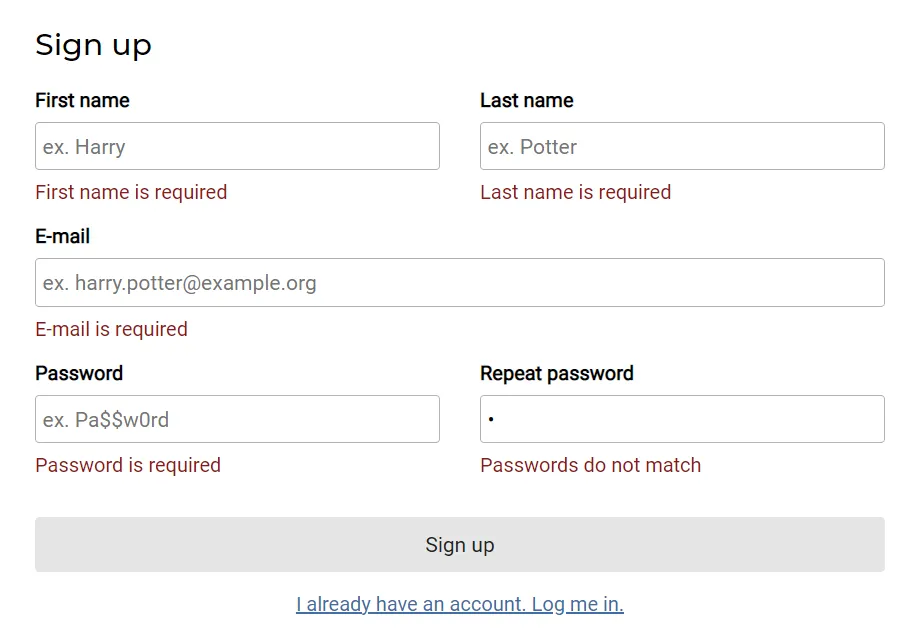
Task: Click the 'Last name is required' error message
Action: click(x=575, y=192)
